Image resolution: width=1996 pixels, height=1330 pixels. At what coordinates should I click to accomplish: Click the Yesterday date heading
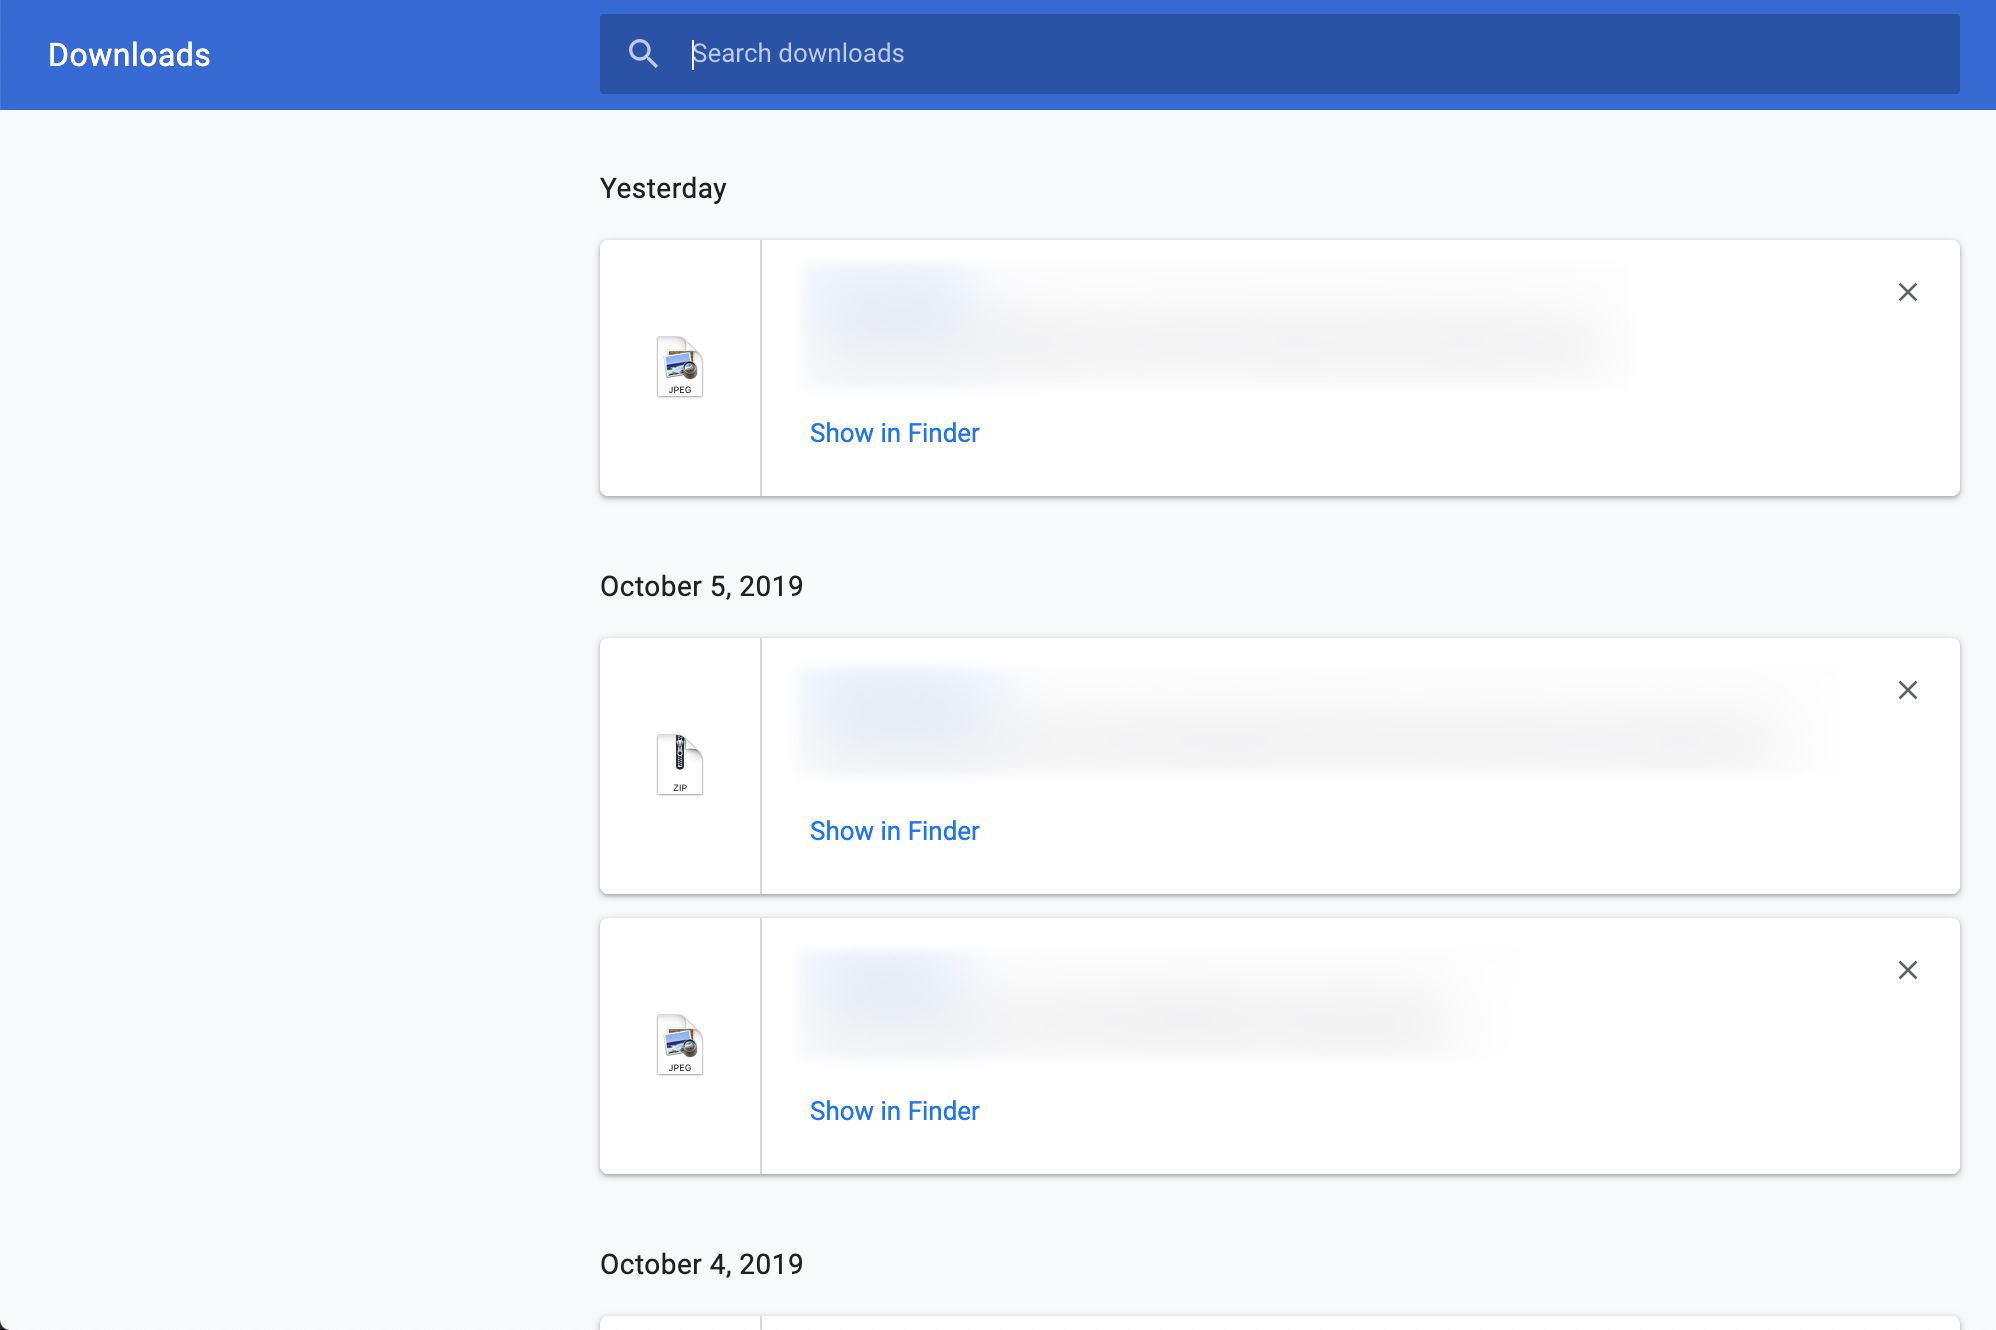coord(663,189)
